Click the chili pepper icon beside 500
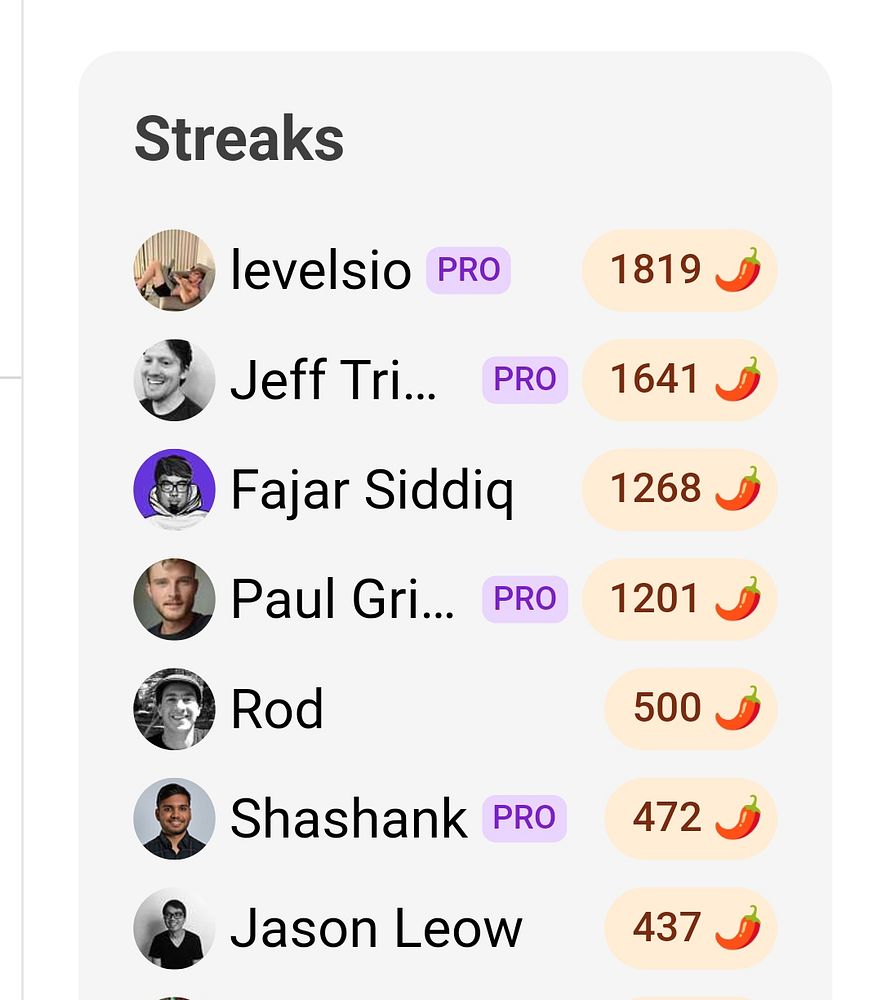The height and width of the screenshot is (1000, 882). 738,708
